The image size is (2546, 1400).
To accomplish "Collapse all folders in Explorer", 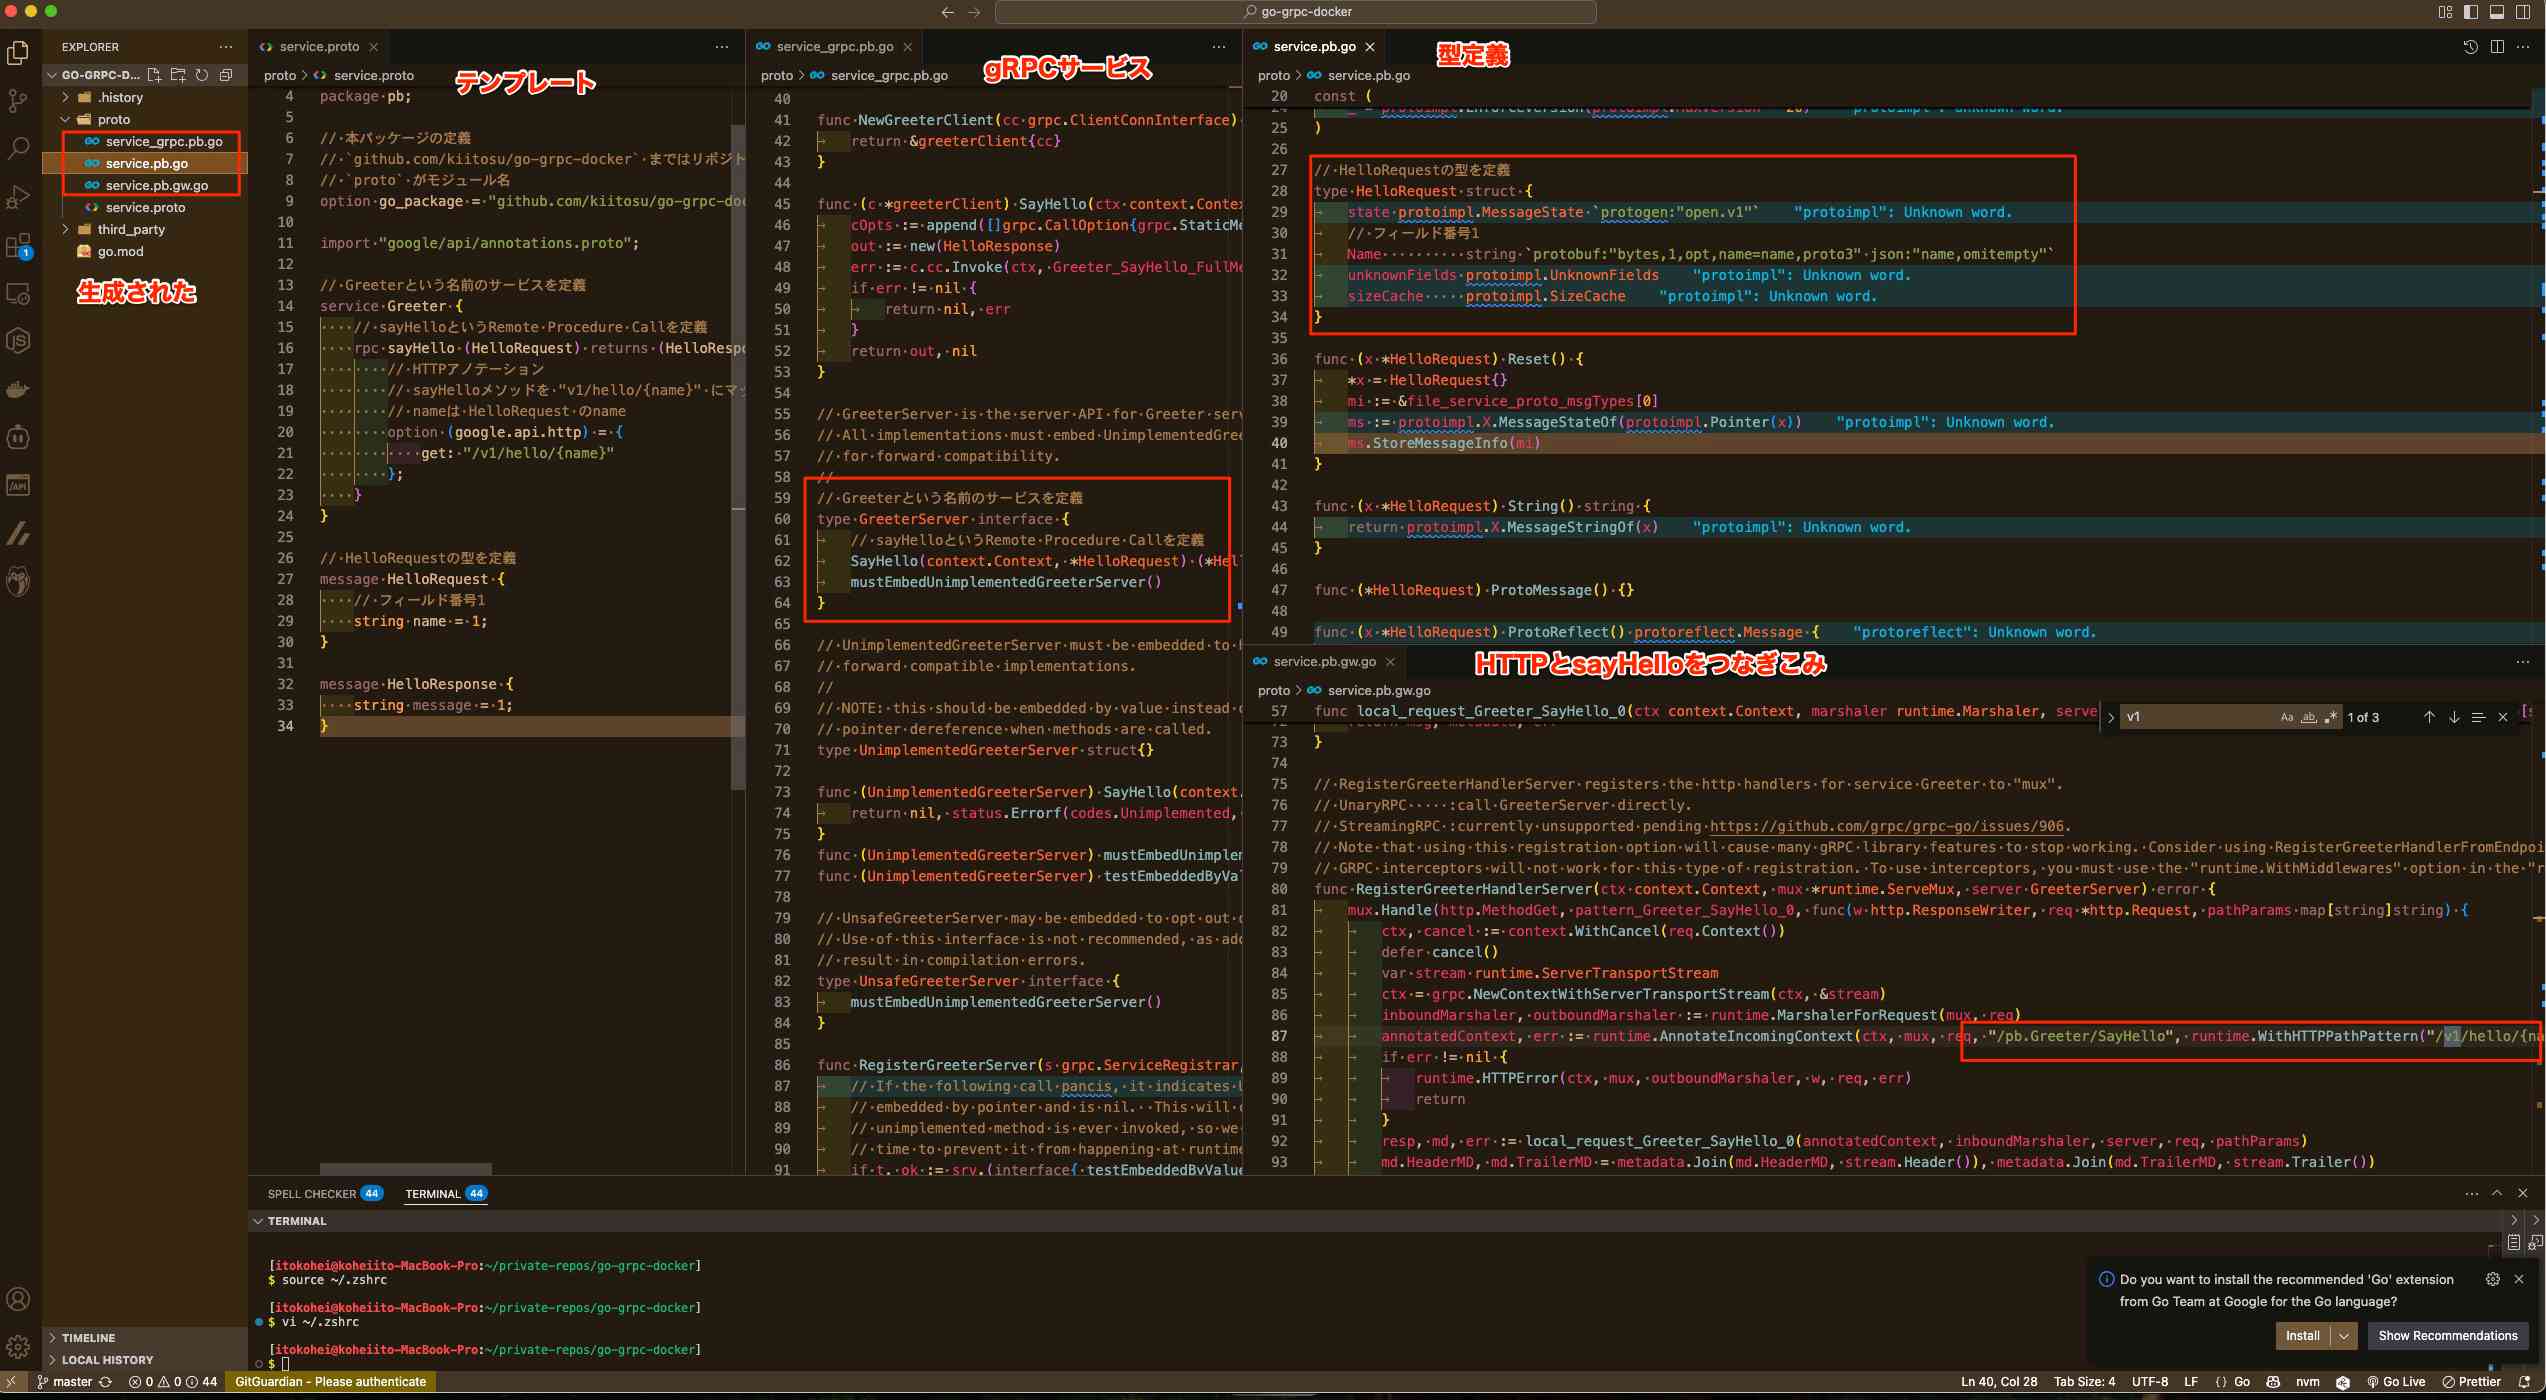I will coord(226,75).
